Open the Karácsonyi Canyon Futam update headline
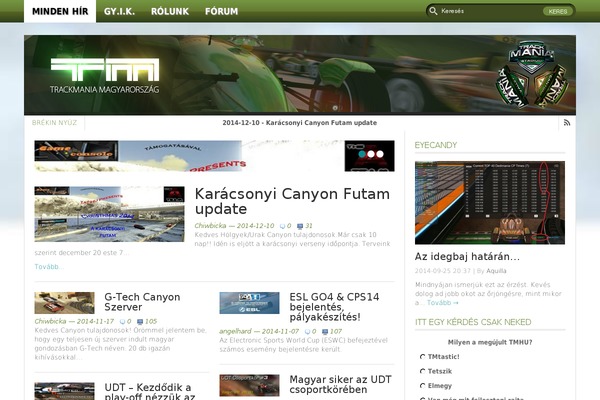Screen dimensions: 600x400 [292, 201]
